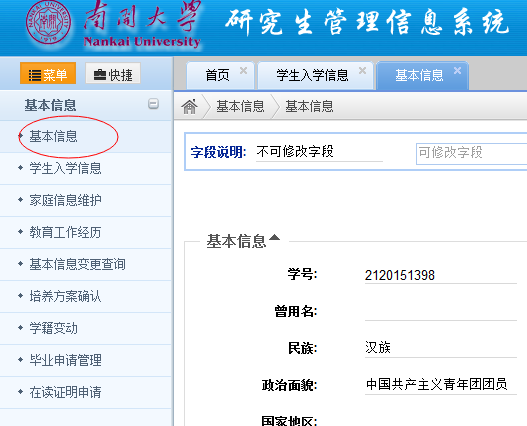Click the 可修改字段 input field
The image size is (527, 426).
[x=472, y=154]
